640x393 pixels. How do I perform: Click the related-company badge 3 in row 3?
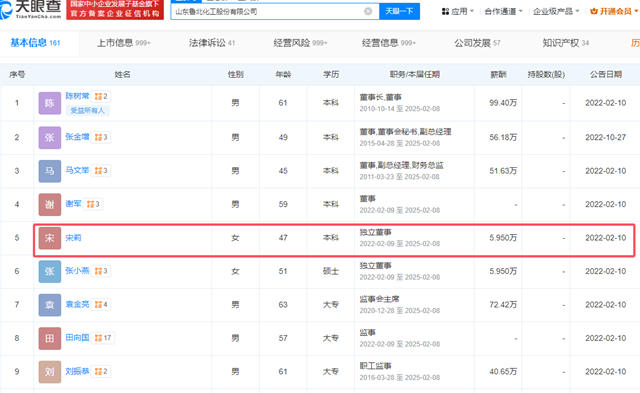click(101, 171)
